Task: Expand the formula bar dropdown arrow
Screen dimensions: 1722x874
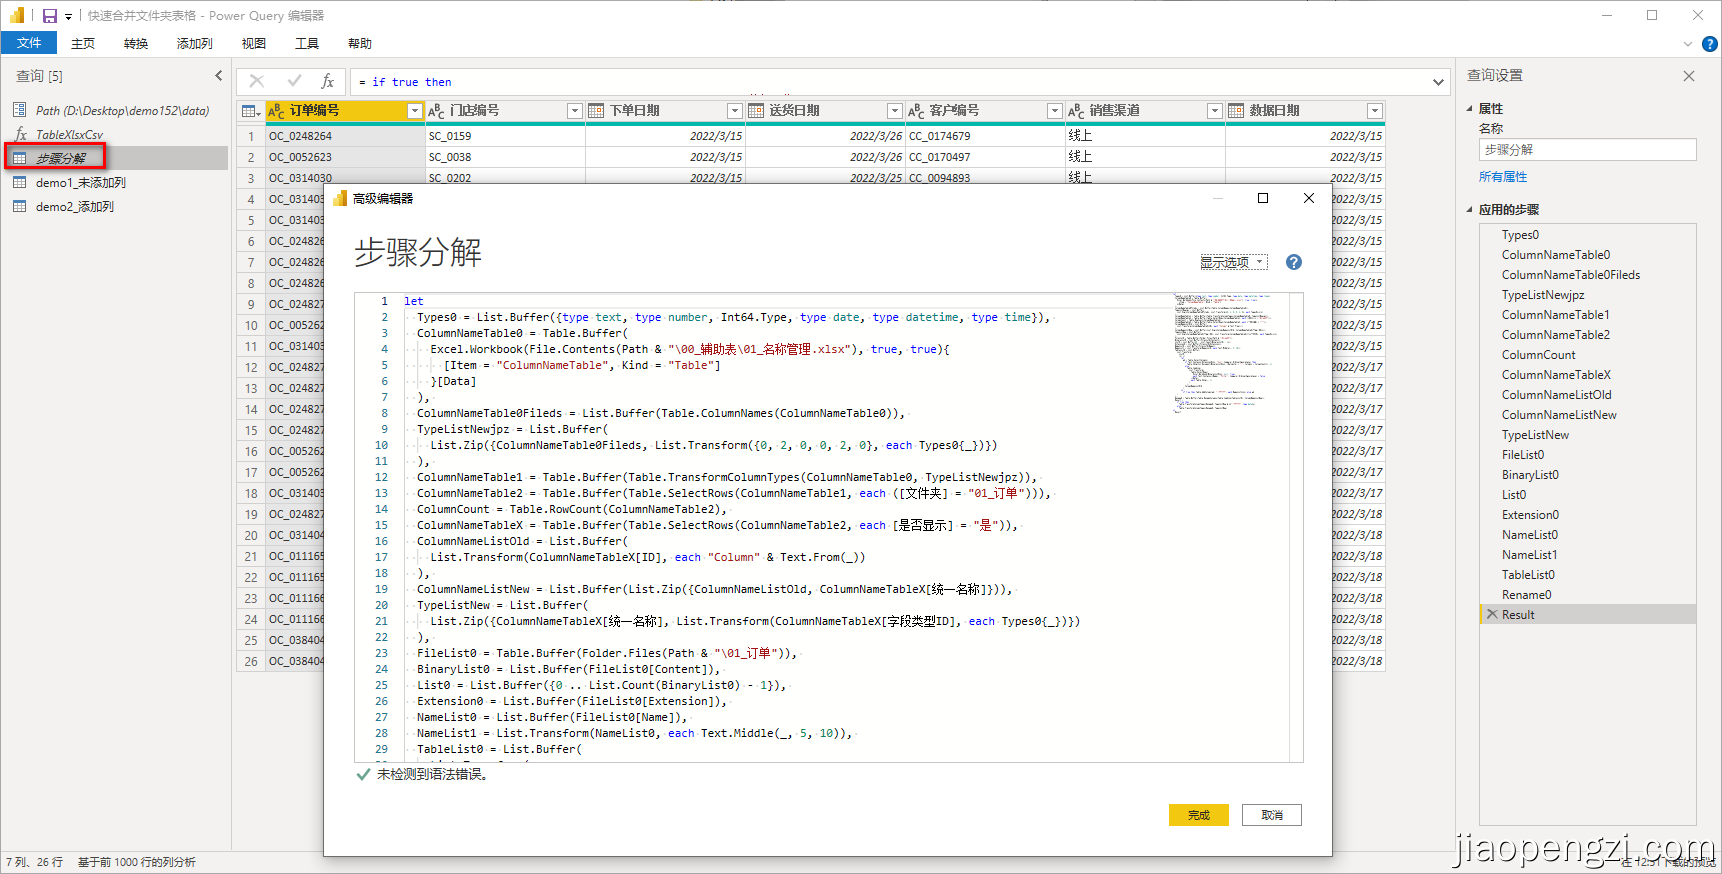Action: coord(1438,82)
